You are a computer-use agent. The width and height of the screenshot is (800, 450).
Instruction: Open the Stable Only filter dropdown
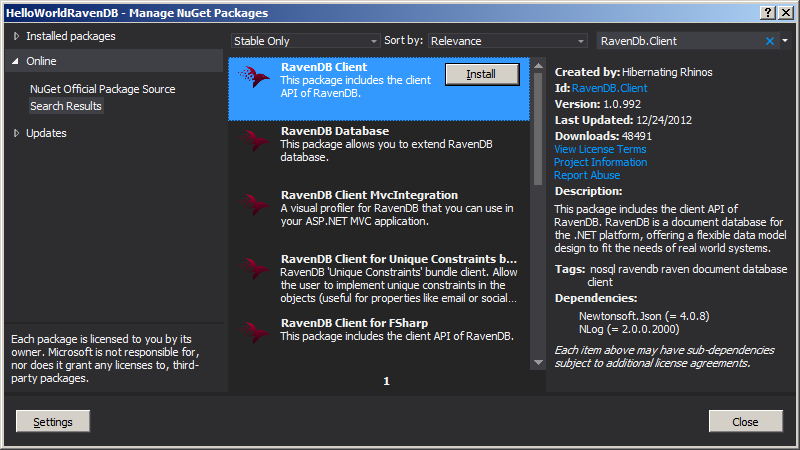(x=305, y=41)
